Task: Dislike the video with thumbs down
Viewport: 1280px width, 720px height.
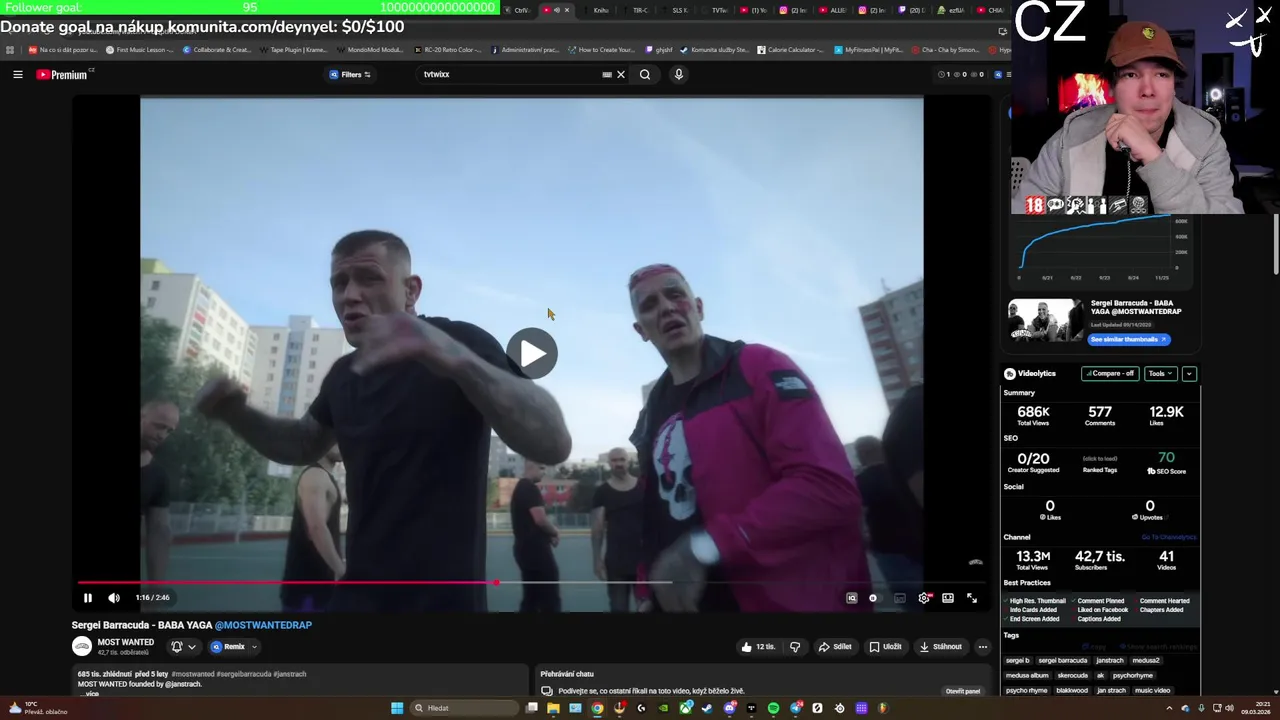Action: click(x=795, y=647)
